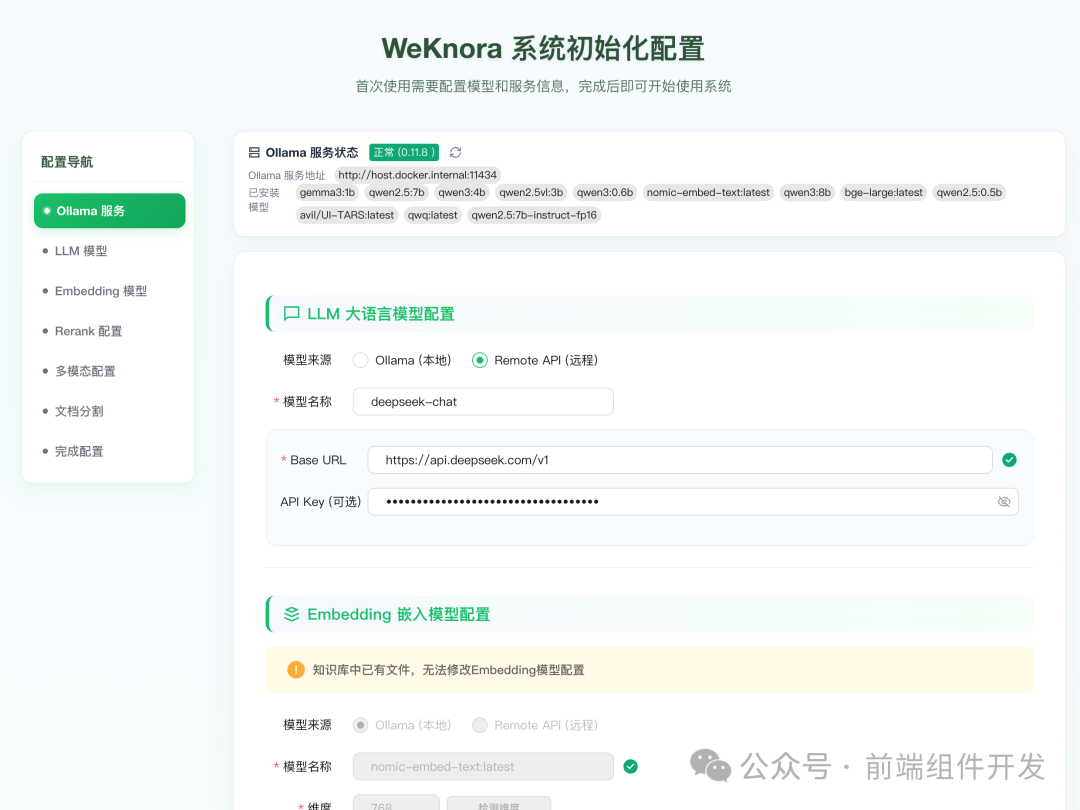Click the warning icon on the yellow notice banner

coord(296,669)
